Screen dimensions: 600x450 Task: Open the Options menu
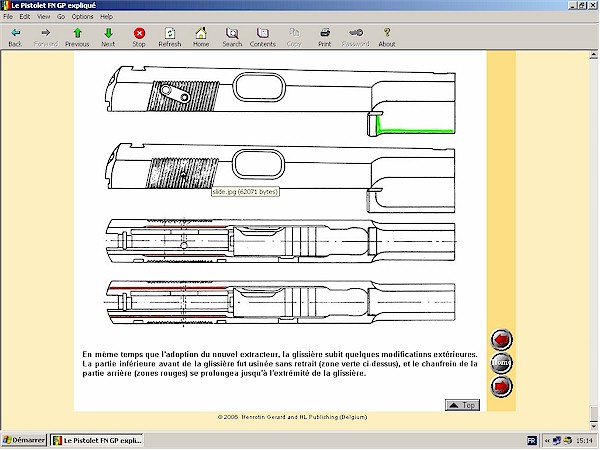click(x=82, y=17)
